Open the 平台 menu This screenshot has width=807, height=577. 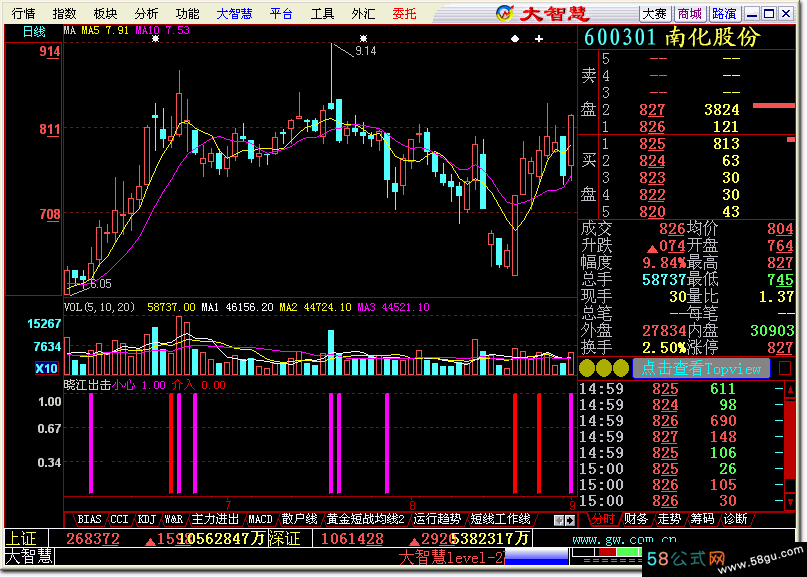[281, 13]
